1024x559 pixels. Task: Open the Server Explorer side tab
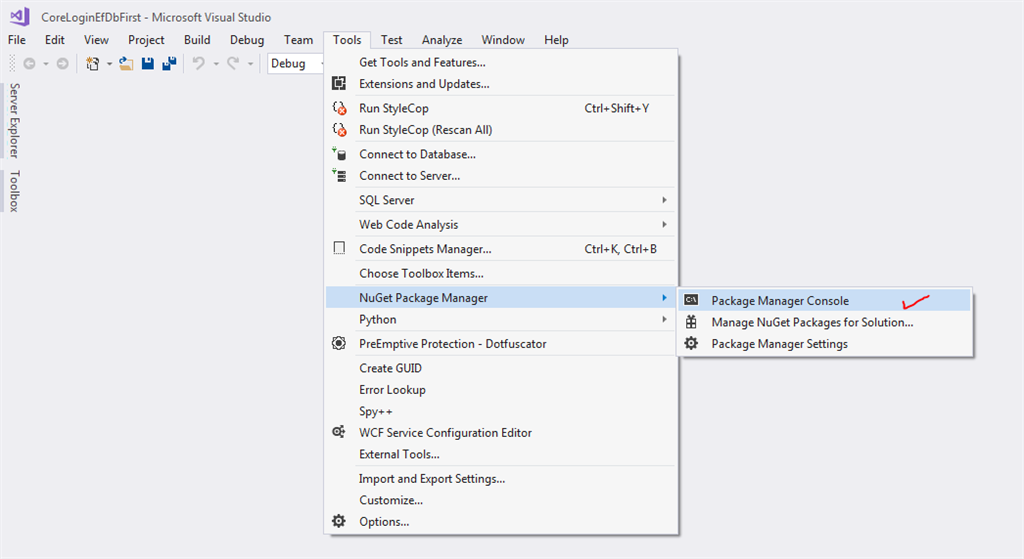[x=14, y=121]
